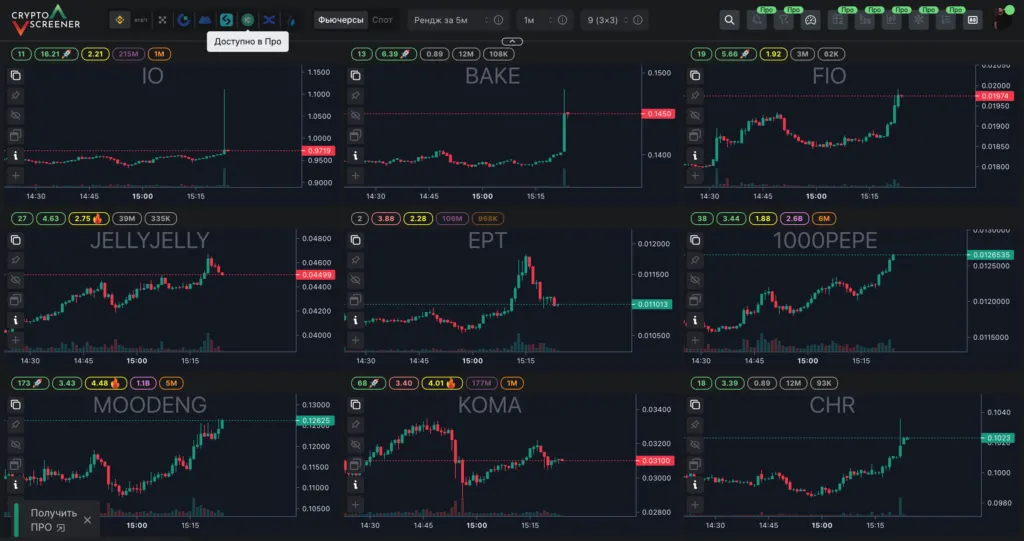Show info for the FIO chart
The height and width of the screenshot is (541, 1024).
point(695,156)
